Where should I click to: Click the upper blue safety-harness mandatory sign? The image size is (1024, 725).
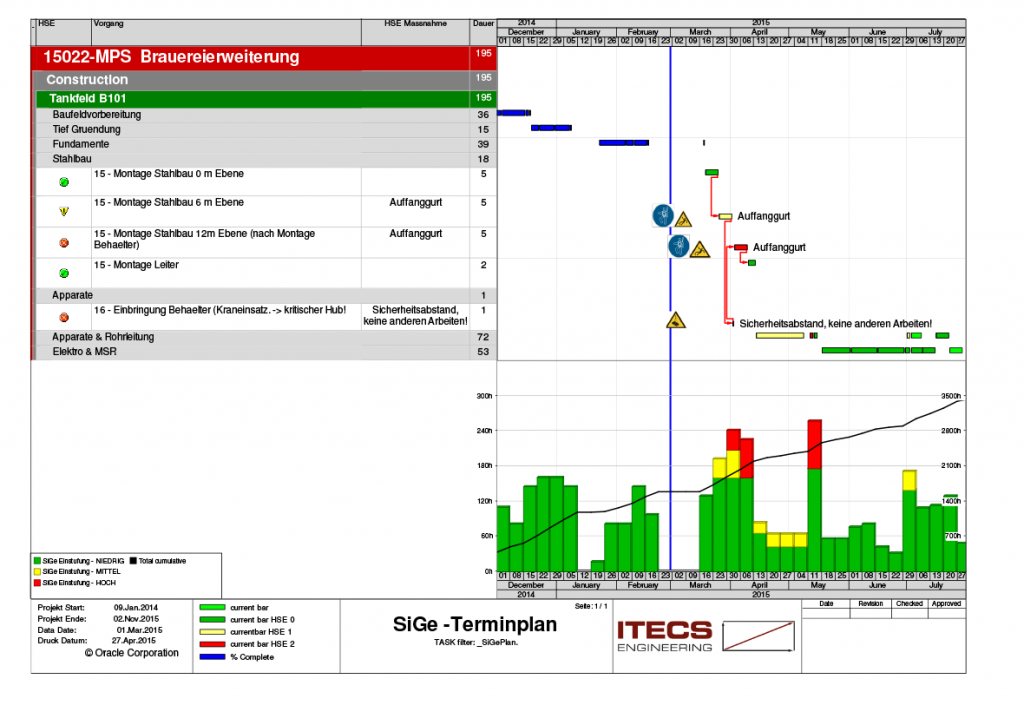point(663,215)
